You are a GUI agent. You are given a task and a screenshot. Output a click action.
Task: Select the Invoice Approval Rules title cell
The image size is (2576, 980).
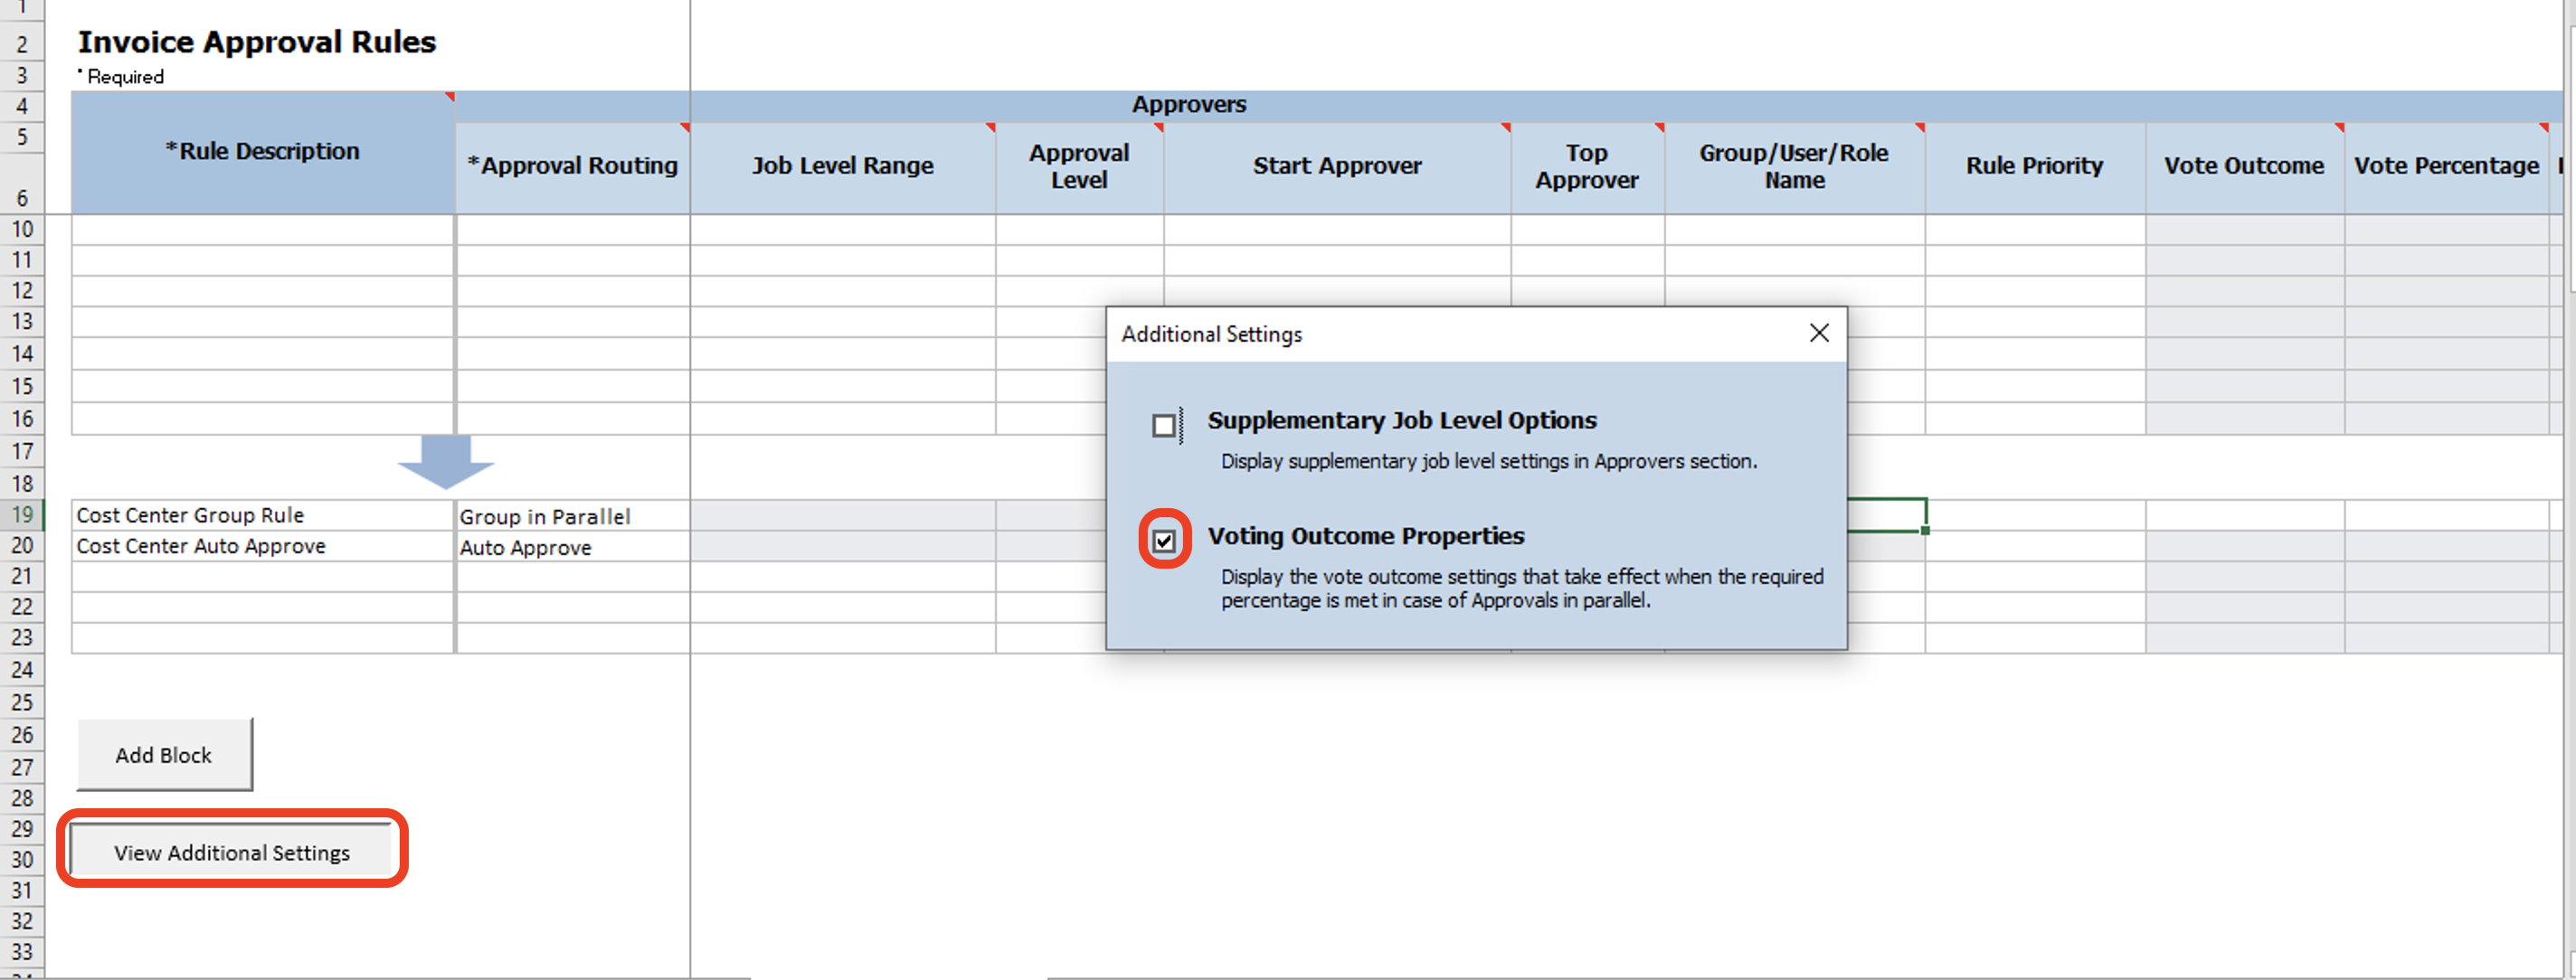(257, 42)
